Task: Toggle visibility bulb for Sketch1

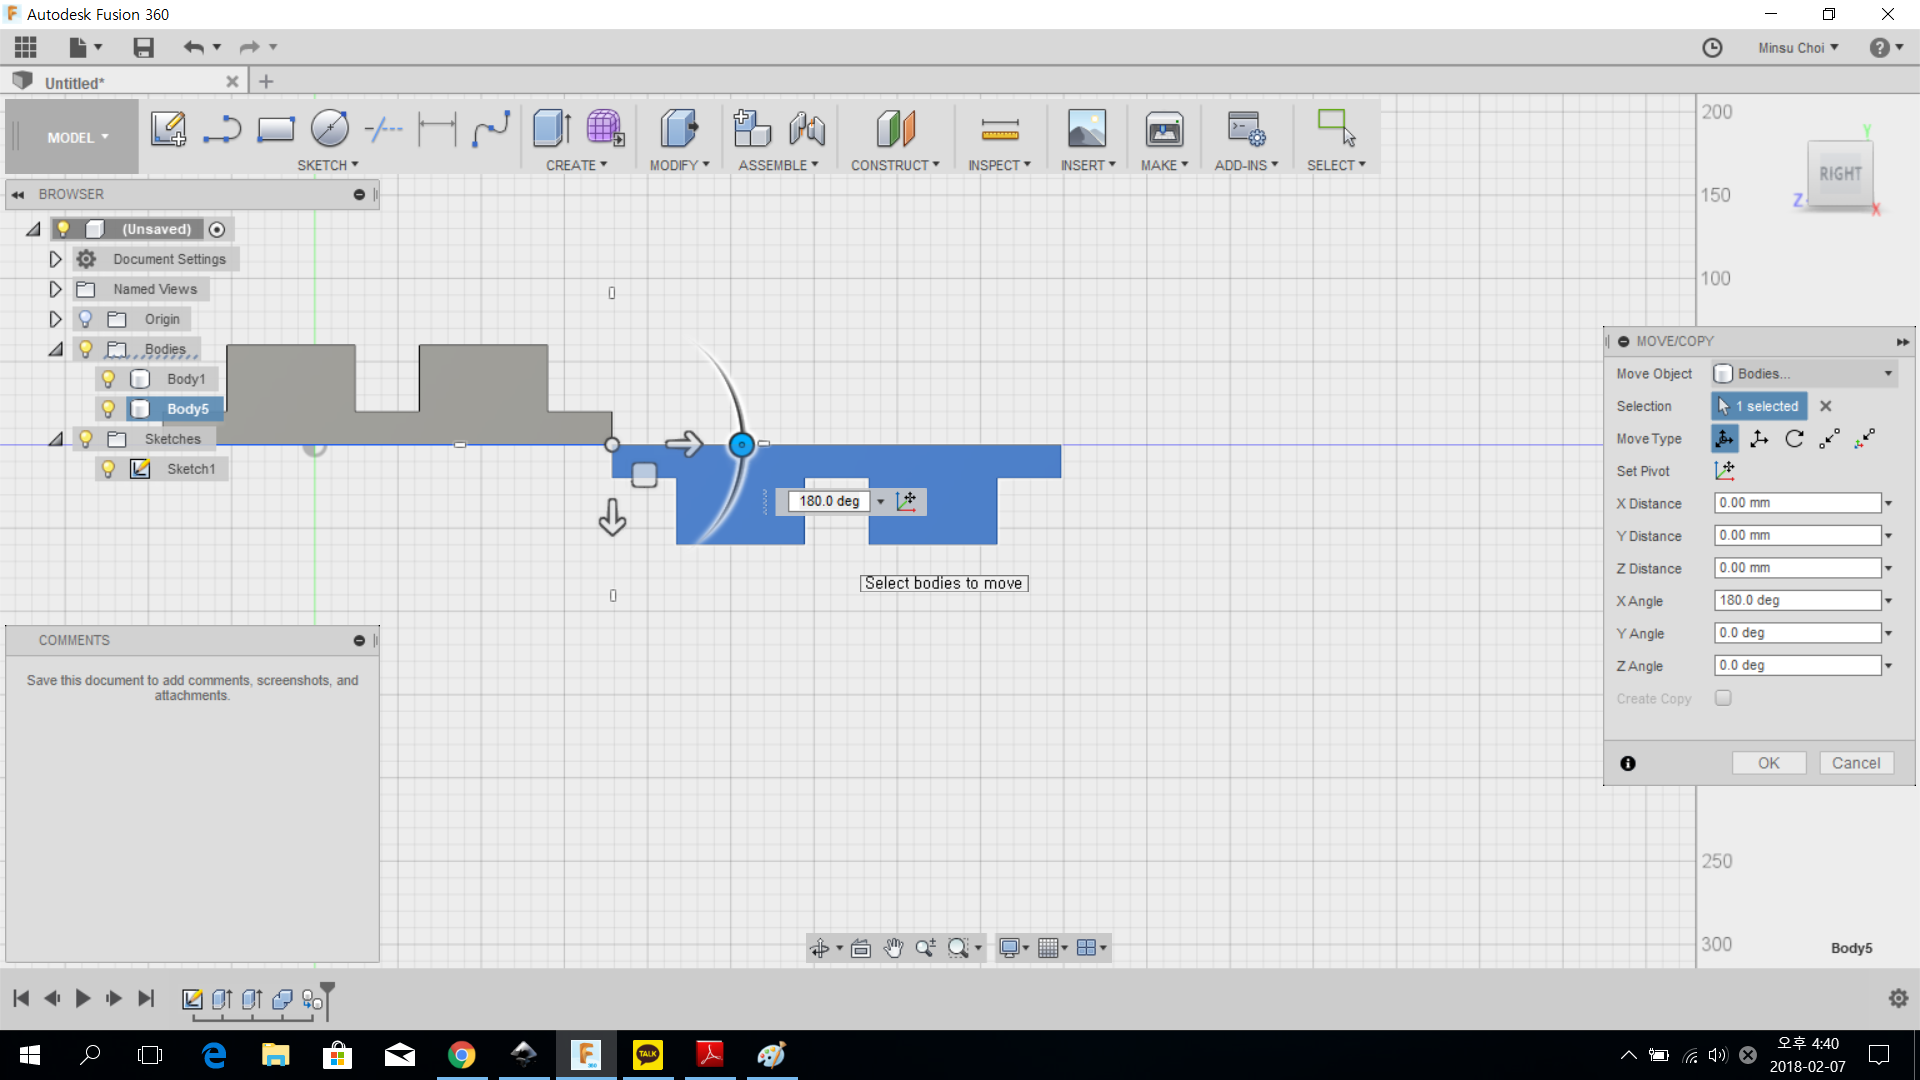Action: pos(108,469)
